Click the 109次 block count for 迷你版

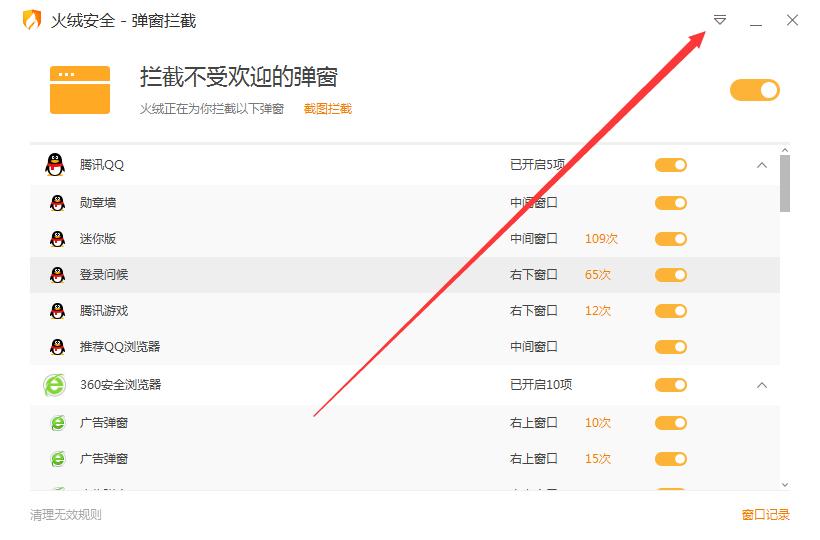601,239
